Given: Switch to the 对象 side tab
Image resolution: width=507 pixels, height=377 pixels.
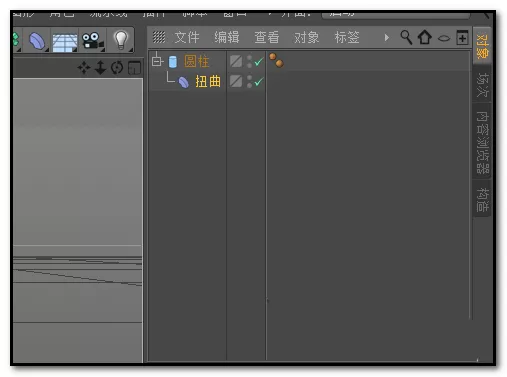Looking at the screenshot, I should point(482,46).
